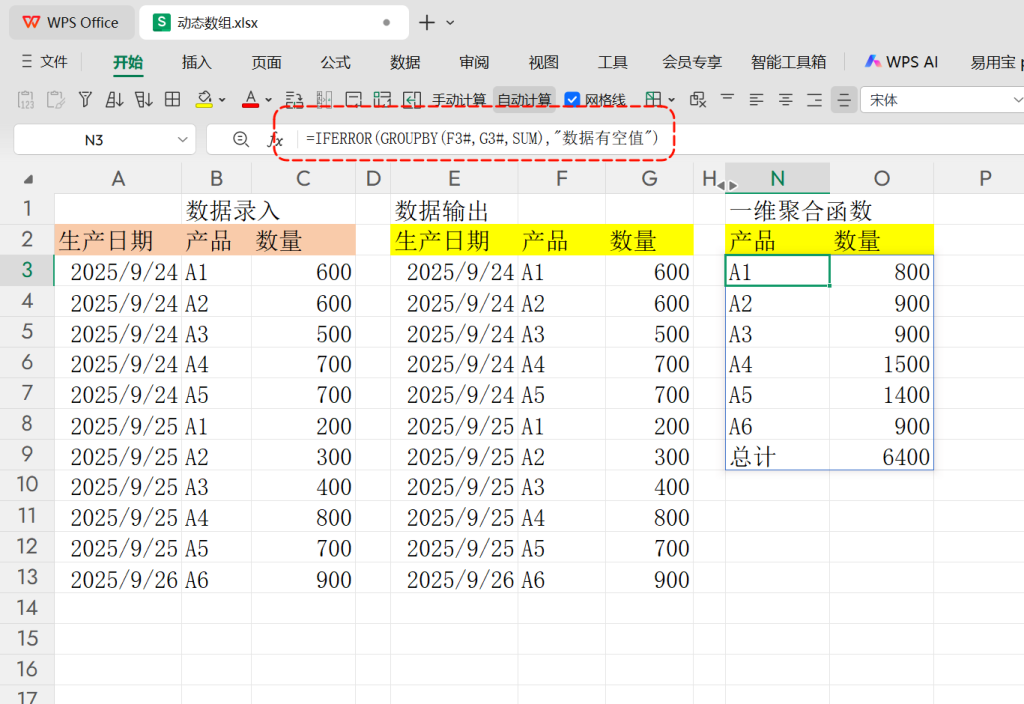Open the 审阅 review tab
This screenshot has height=704, width=1024.
474,62
